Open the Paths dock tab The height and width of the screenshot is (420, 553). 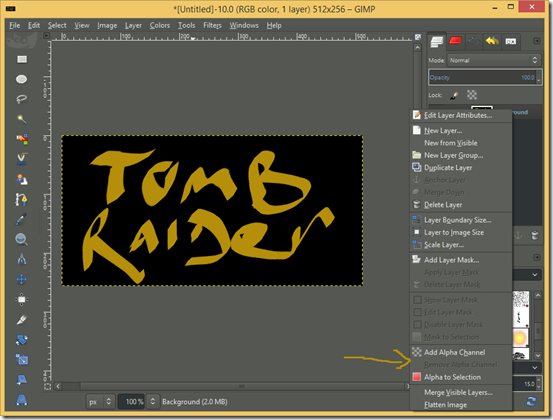click(x=473, y=41)
